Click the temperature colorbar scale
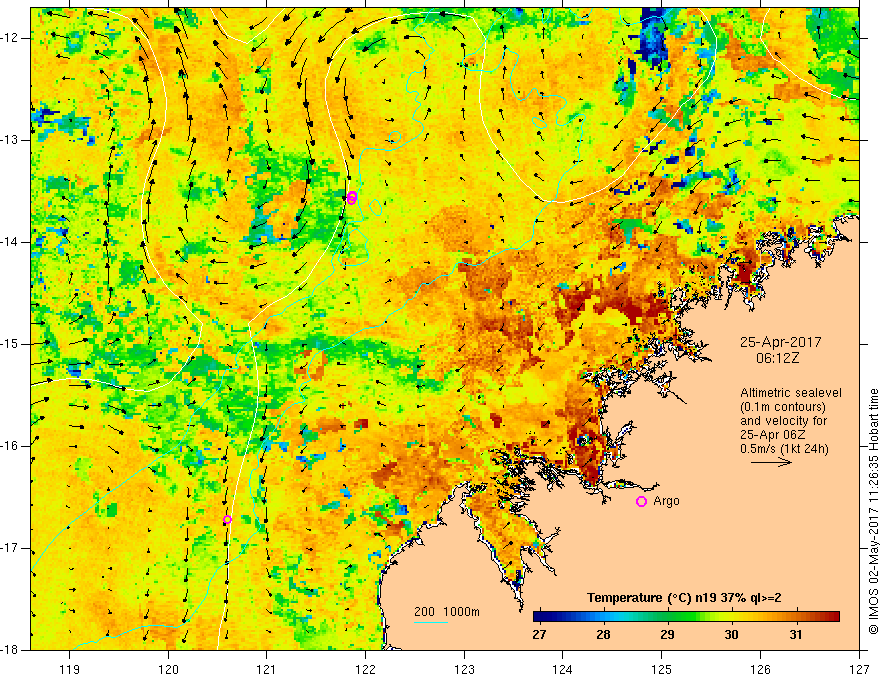Image resolution: width=880 pixels, height=680 pixels. pyautogui.click(x=686, y=617)
